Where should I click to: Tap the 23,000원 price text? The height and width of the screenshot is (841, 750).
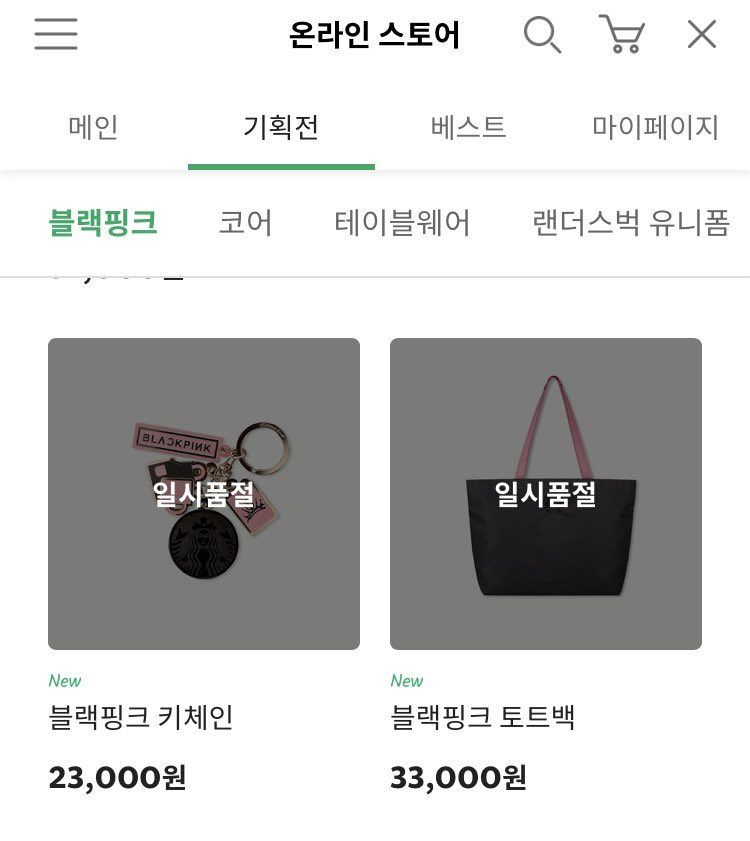(117, 778)
